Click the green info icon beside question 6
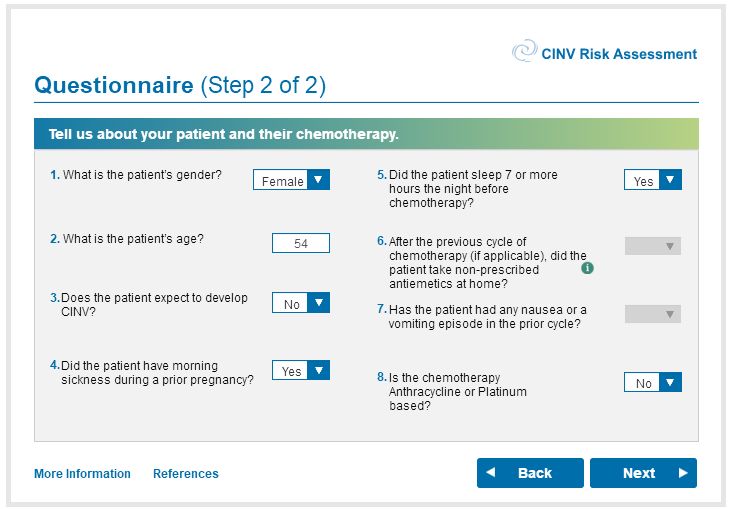Image resolution: width=734 pixels, height=509 pixels. (x=587, y=268)
